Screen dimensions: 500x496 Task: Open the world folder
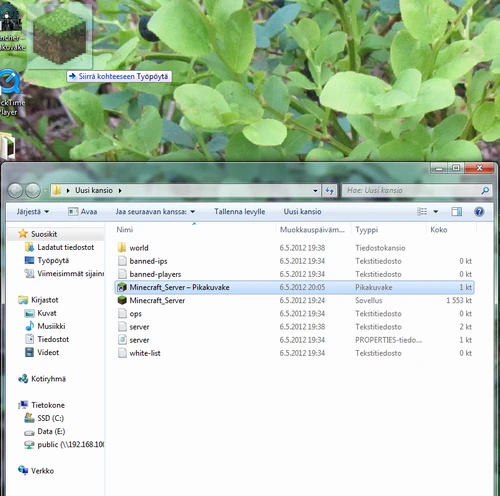tap(139, 248)
